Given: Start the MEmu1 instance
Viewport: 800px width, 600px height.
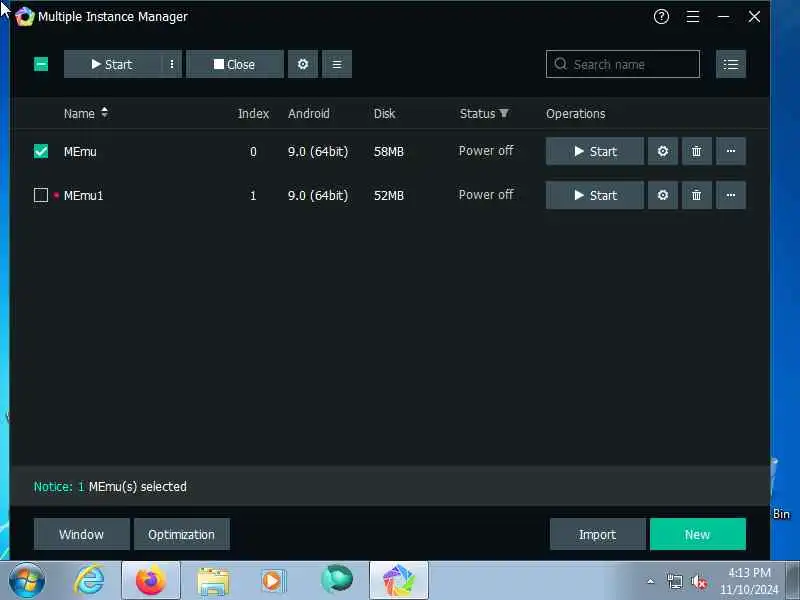Looking at the screenshot, I should [x=595, y=195].
